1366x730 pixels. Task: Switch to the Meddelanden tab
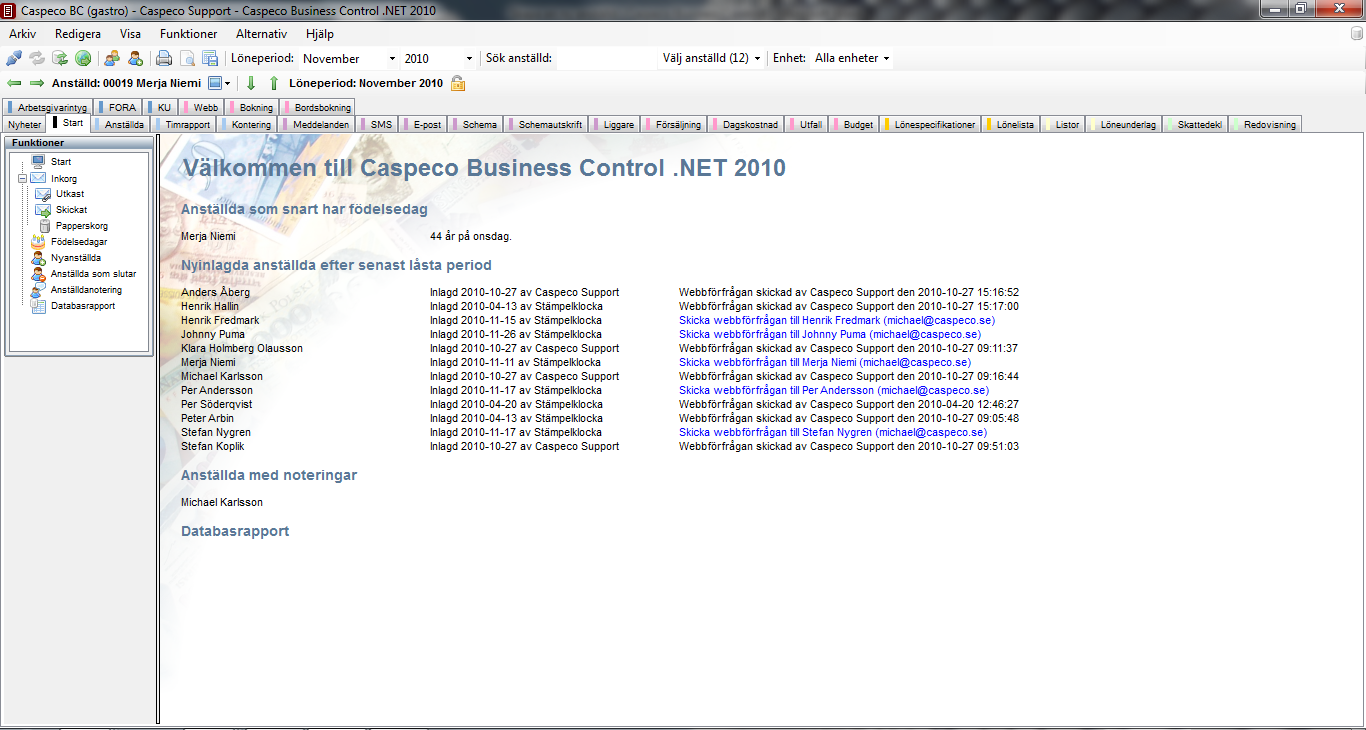317,124
